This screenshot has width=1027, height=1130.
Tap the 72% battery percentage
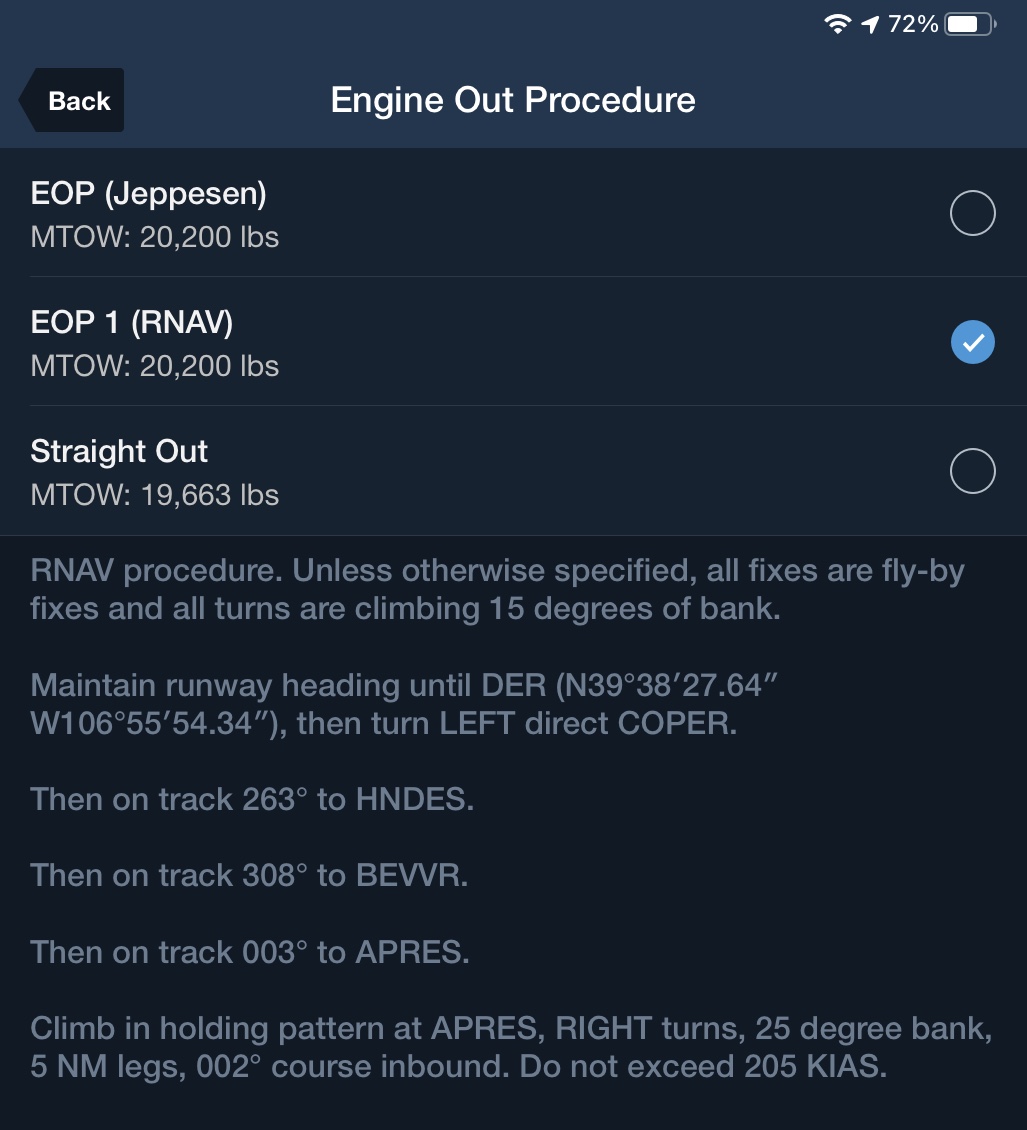(x=912, y=25)
